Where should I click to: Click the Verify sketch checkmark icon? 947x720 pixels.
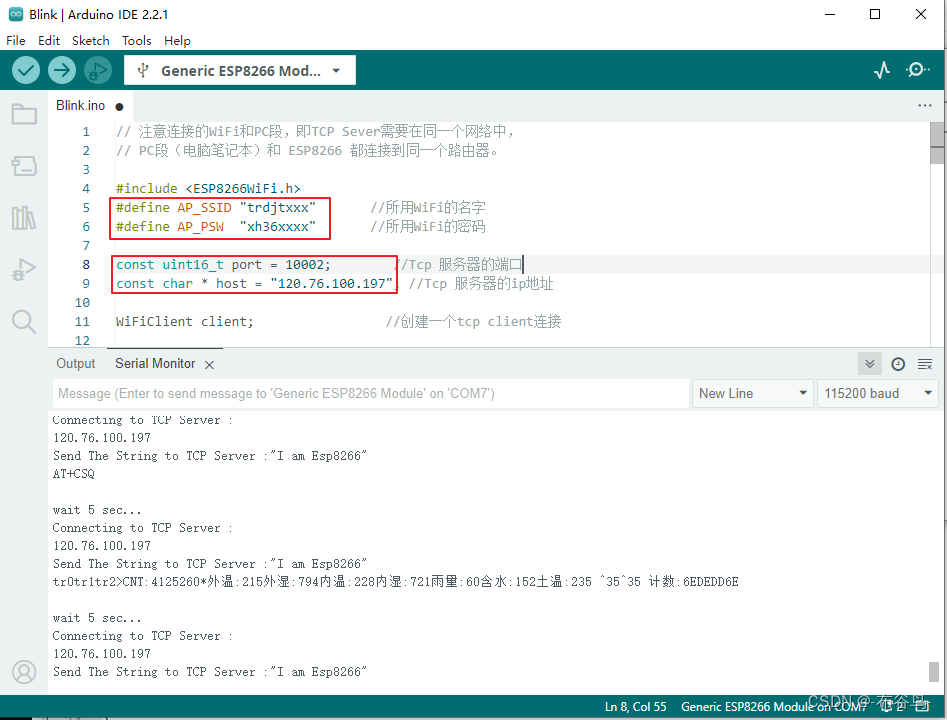(25, 70)
